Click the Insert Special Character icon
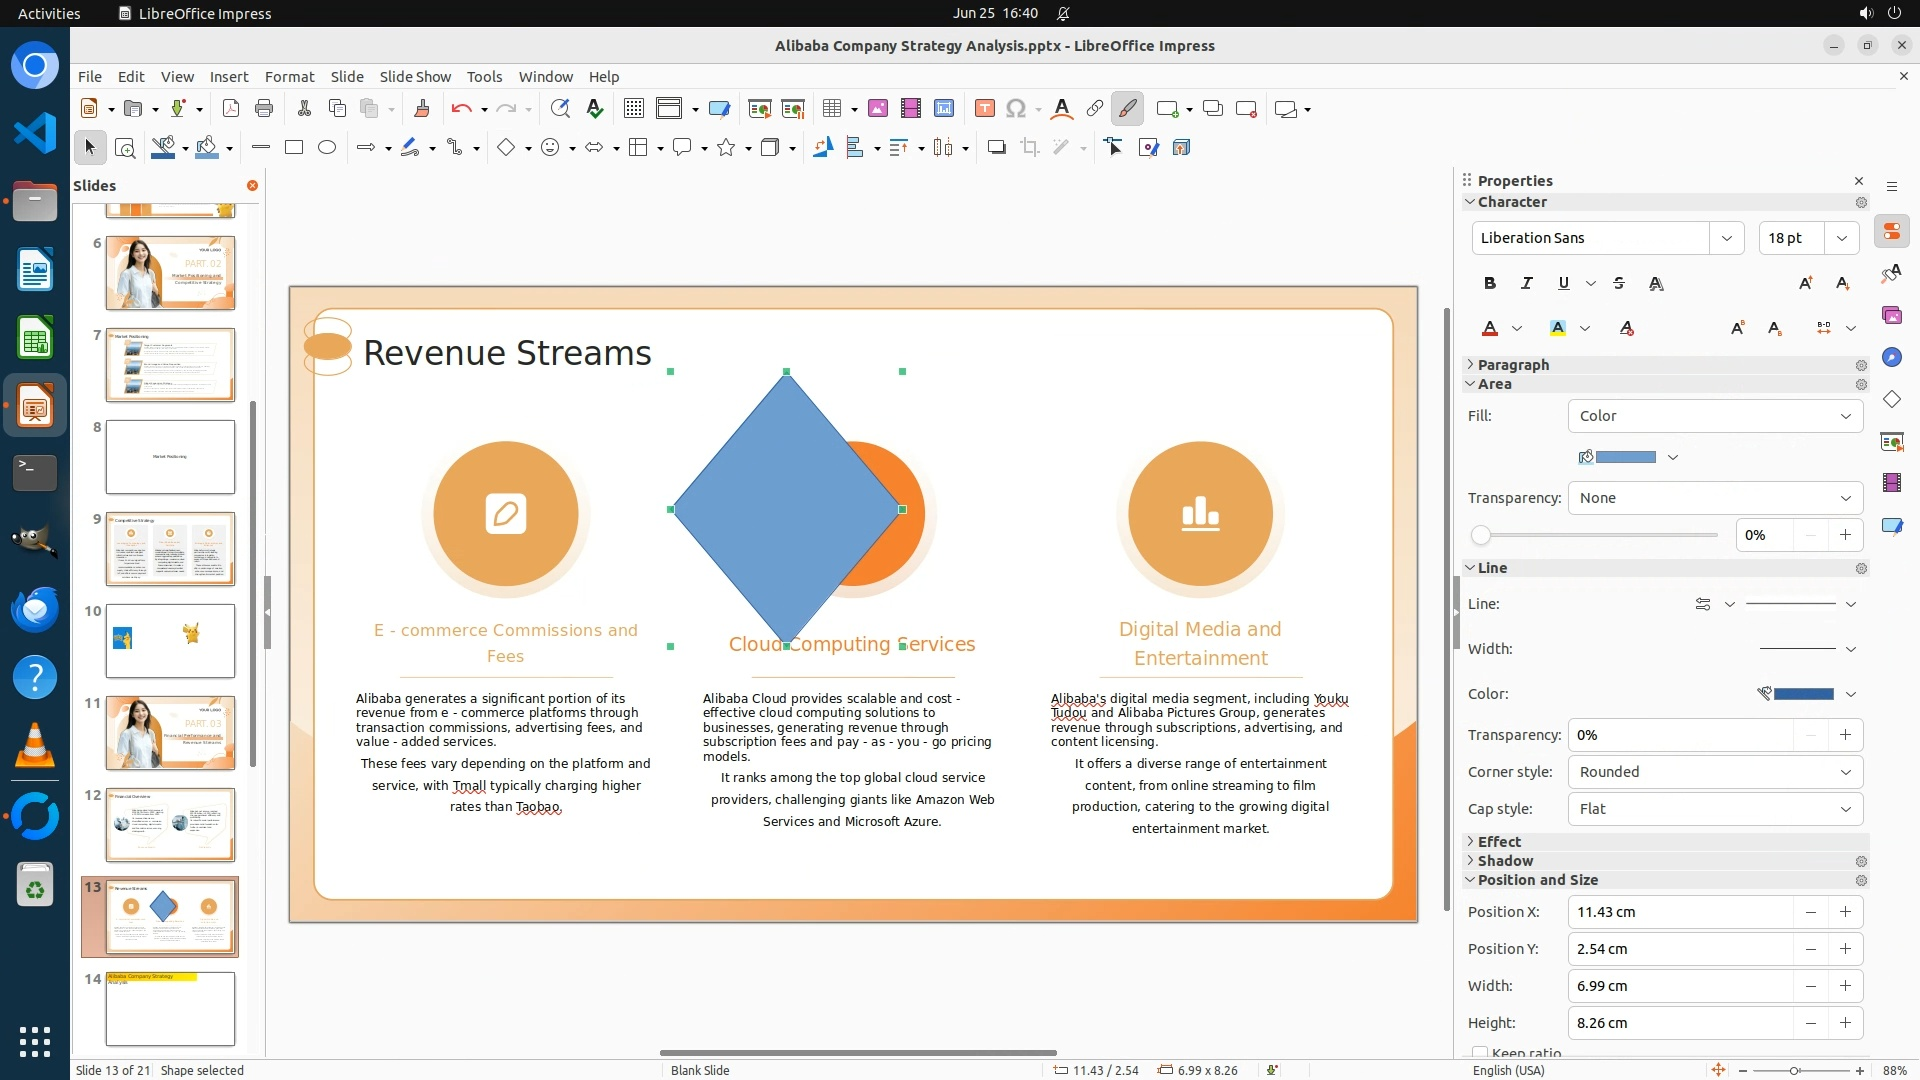Viewport: 1920px width, 1080px height. (x=1016, y=109)
